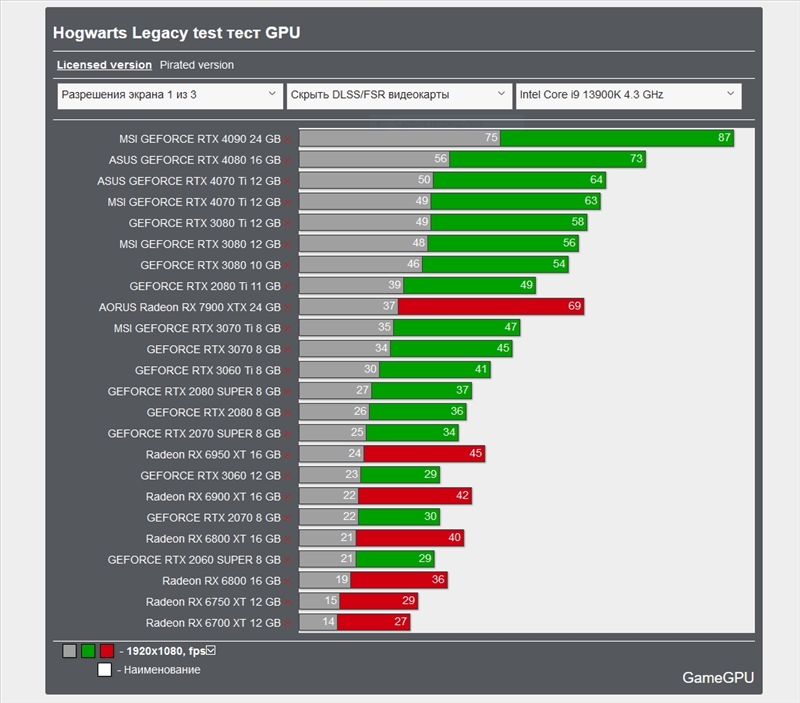This screenshot has height=703, width=800.
Task: Switch to the Licensed version tab
Action: pos(104,65)
